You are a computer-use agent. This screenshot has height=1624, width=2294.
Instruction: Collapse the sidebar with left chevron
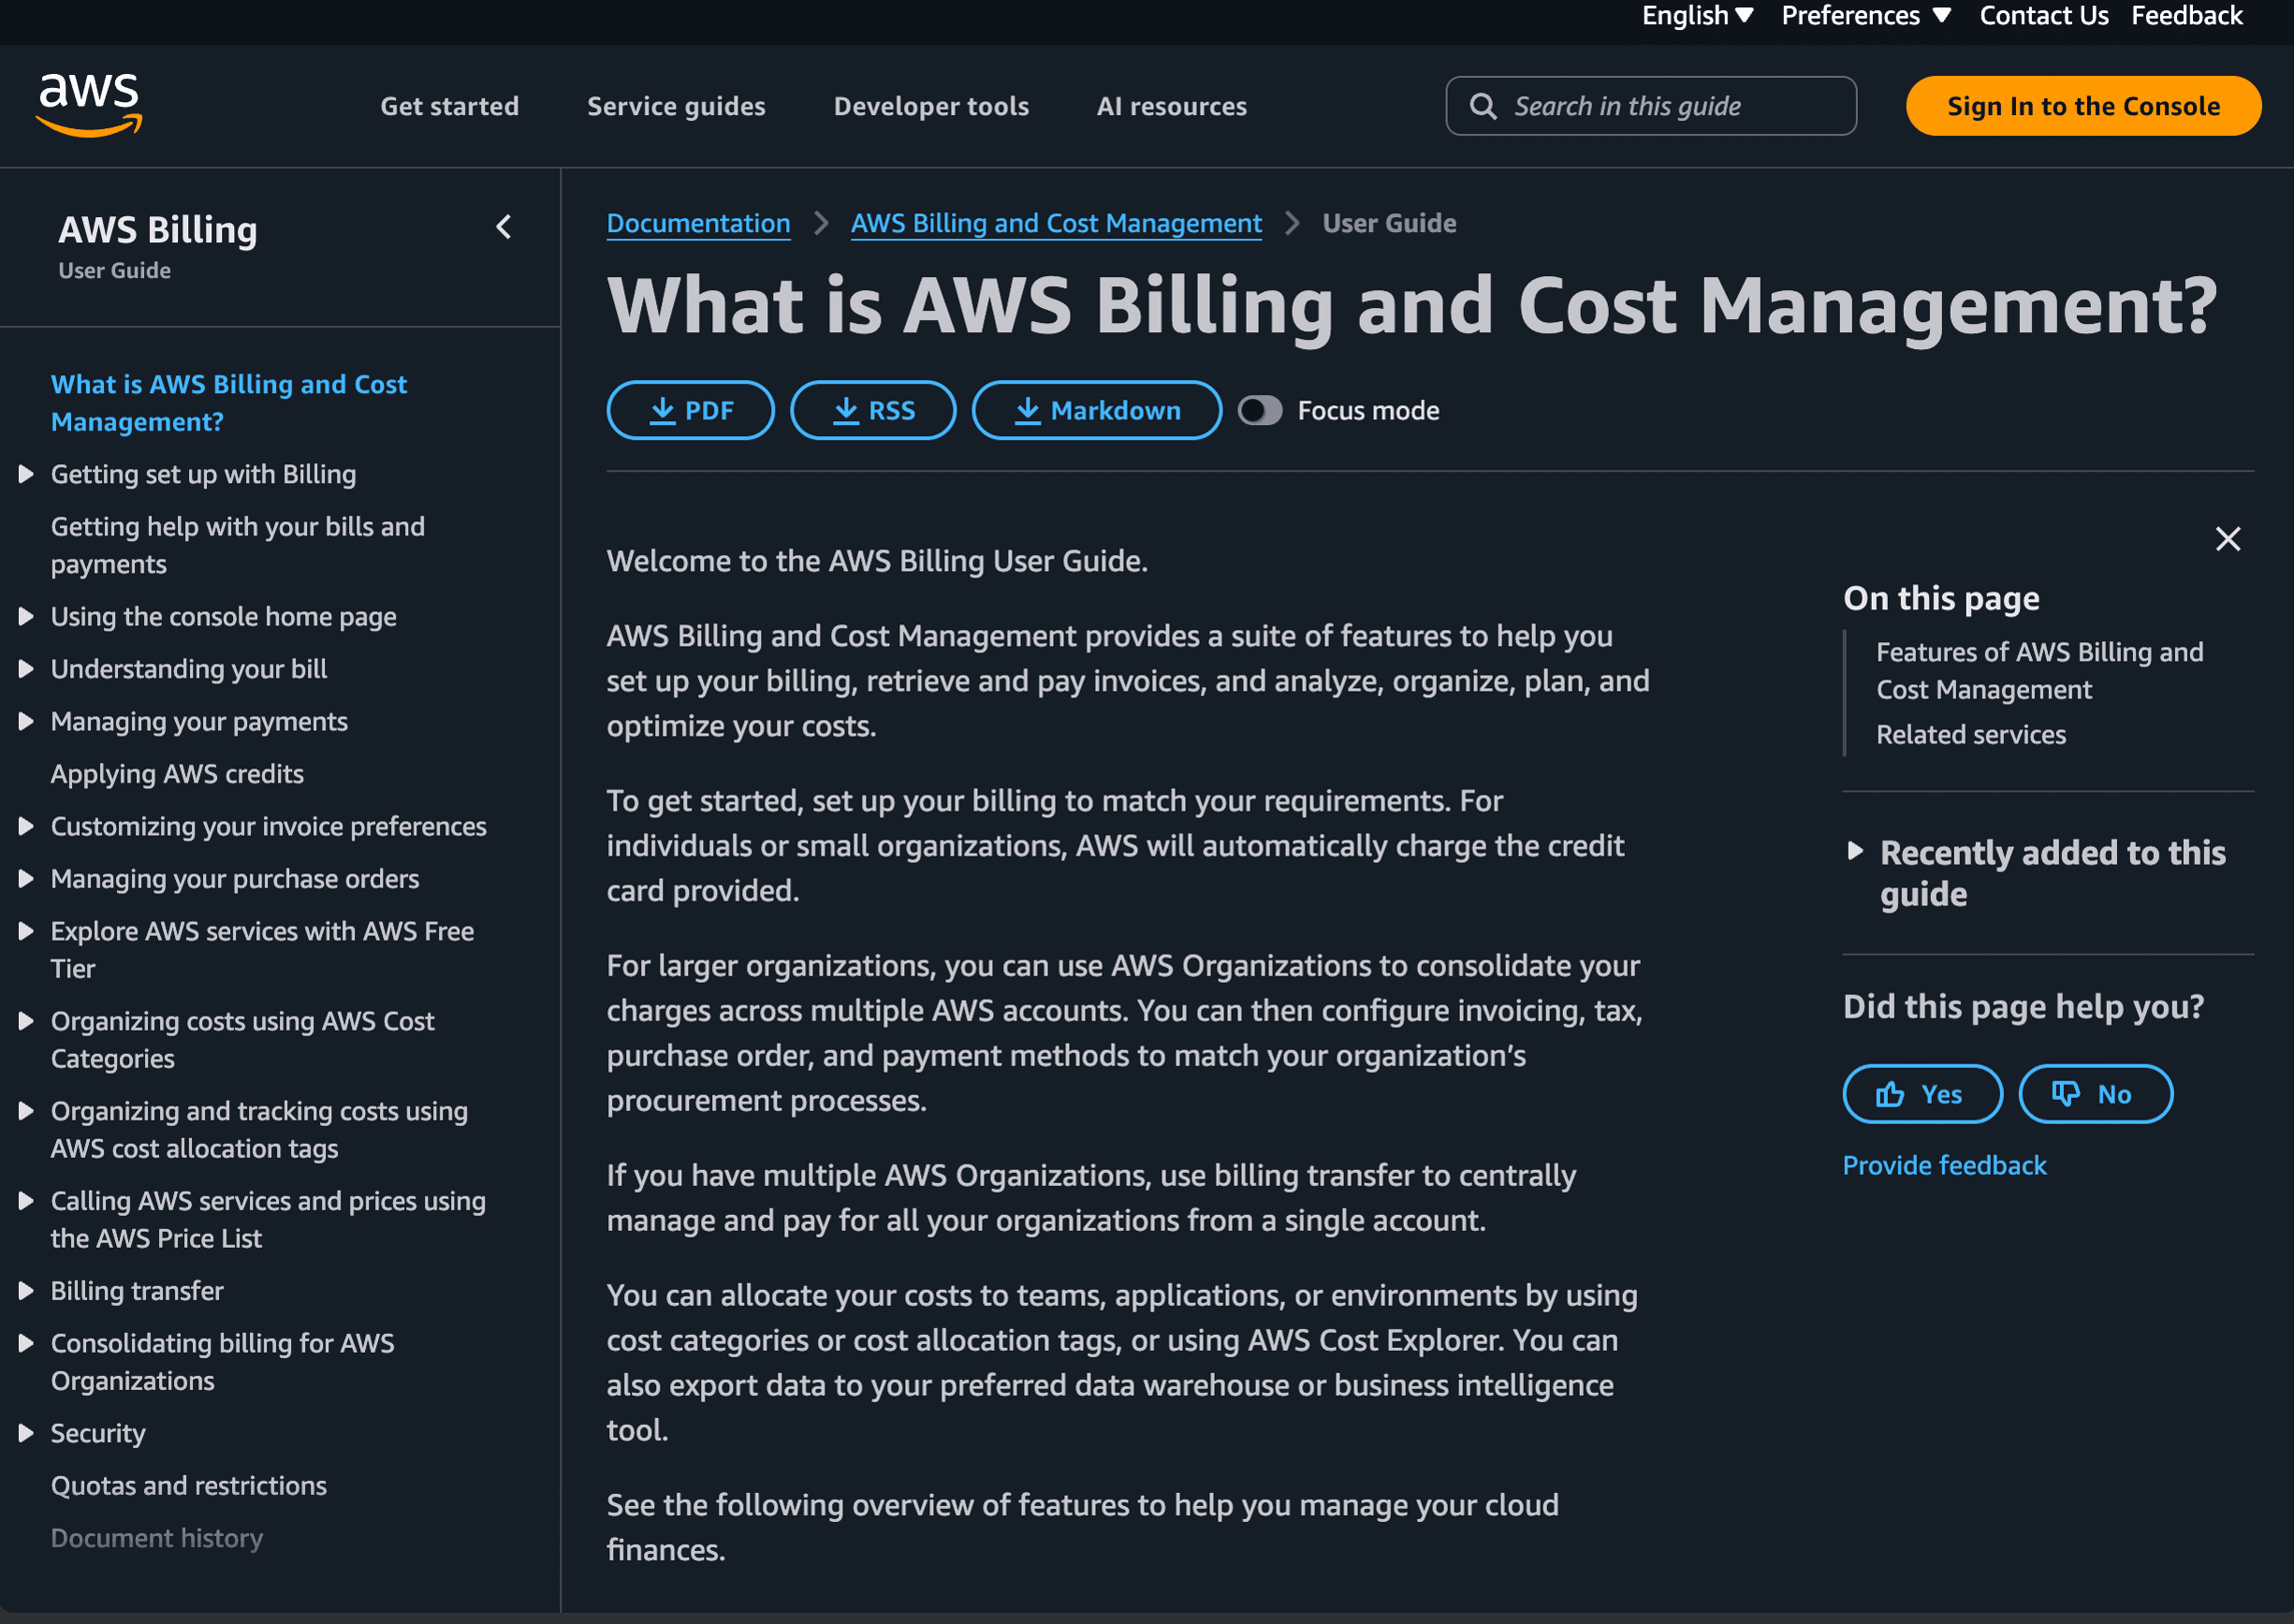504,228
